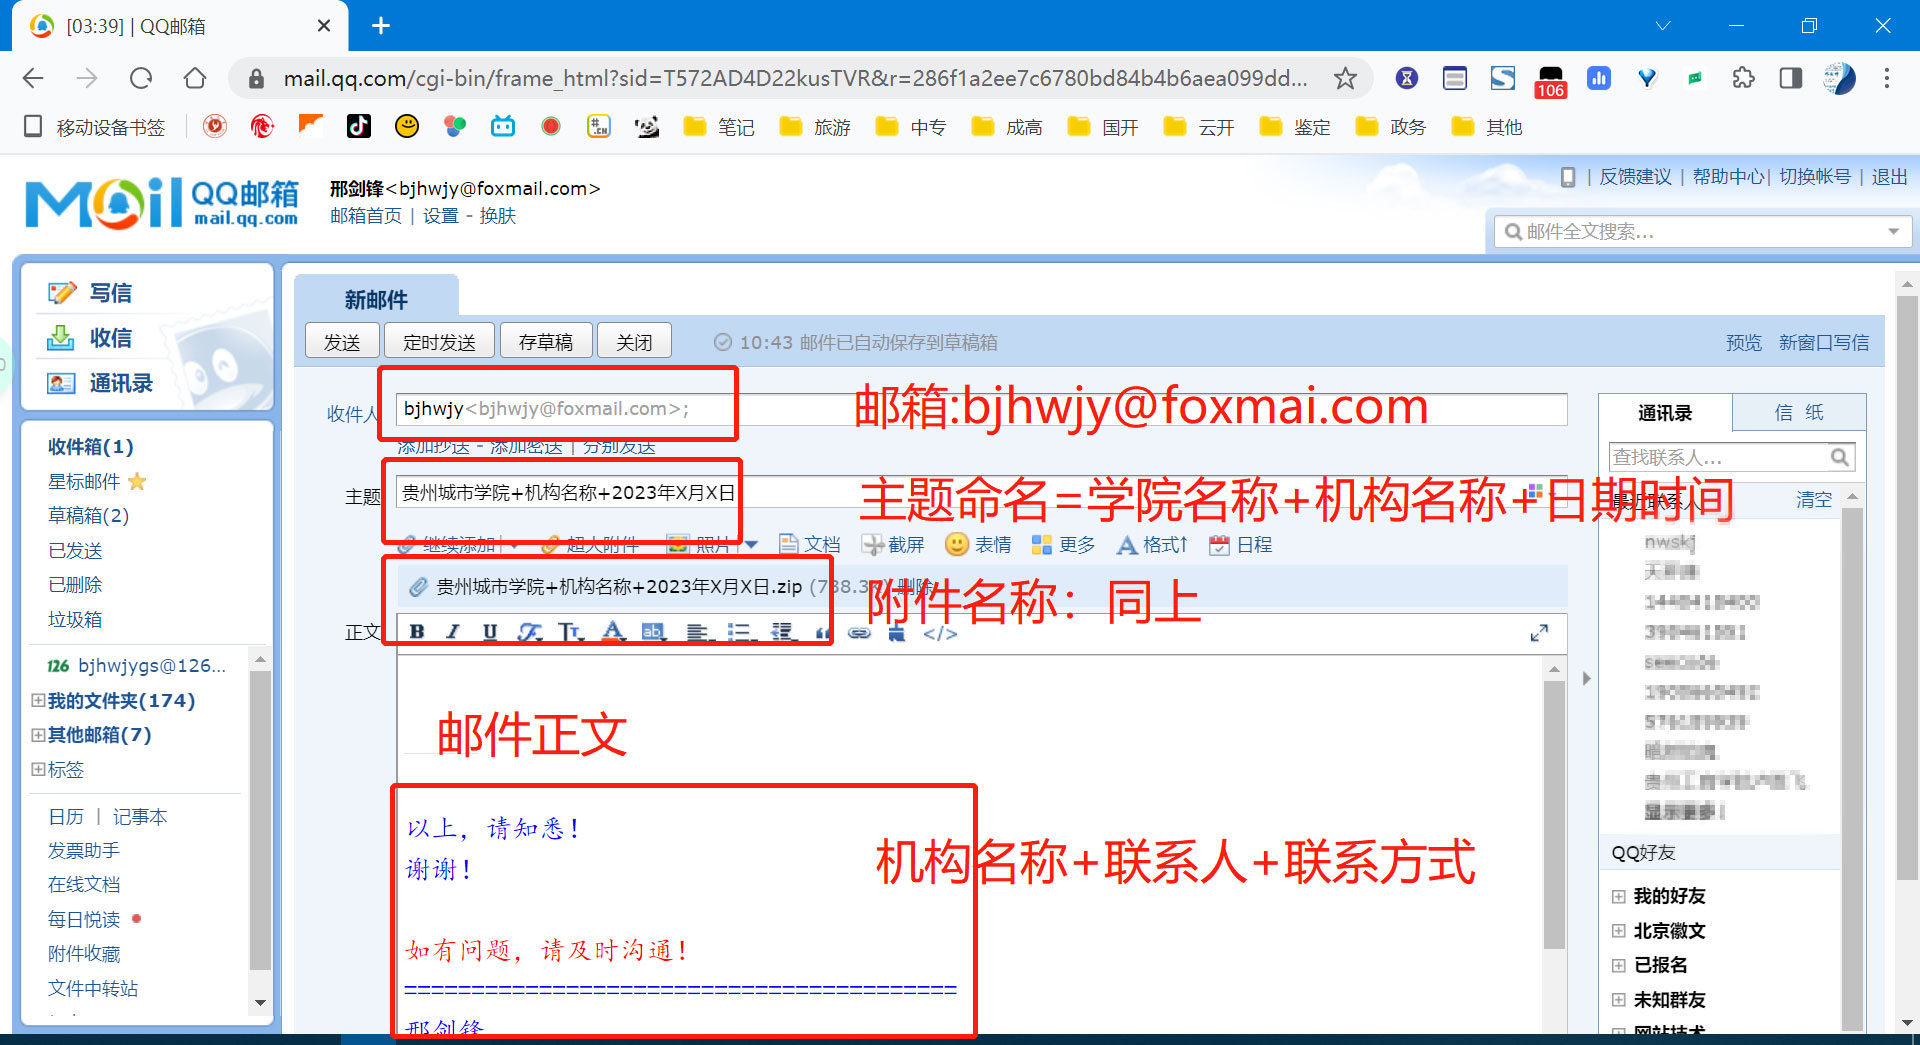Open the photo insert dropdown arrow

[x=752, y=545]
